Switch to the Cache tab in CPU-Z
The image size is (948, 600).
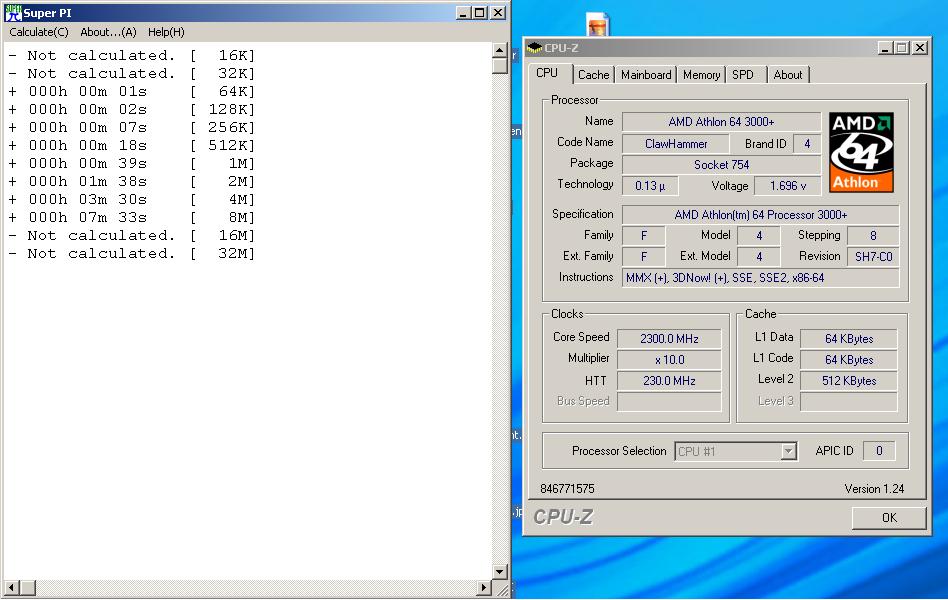point(594,74)
